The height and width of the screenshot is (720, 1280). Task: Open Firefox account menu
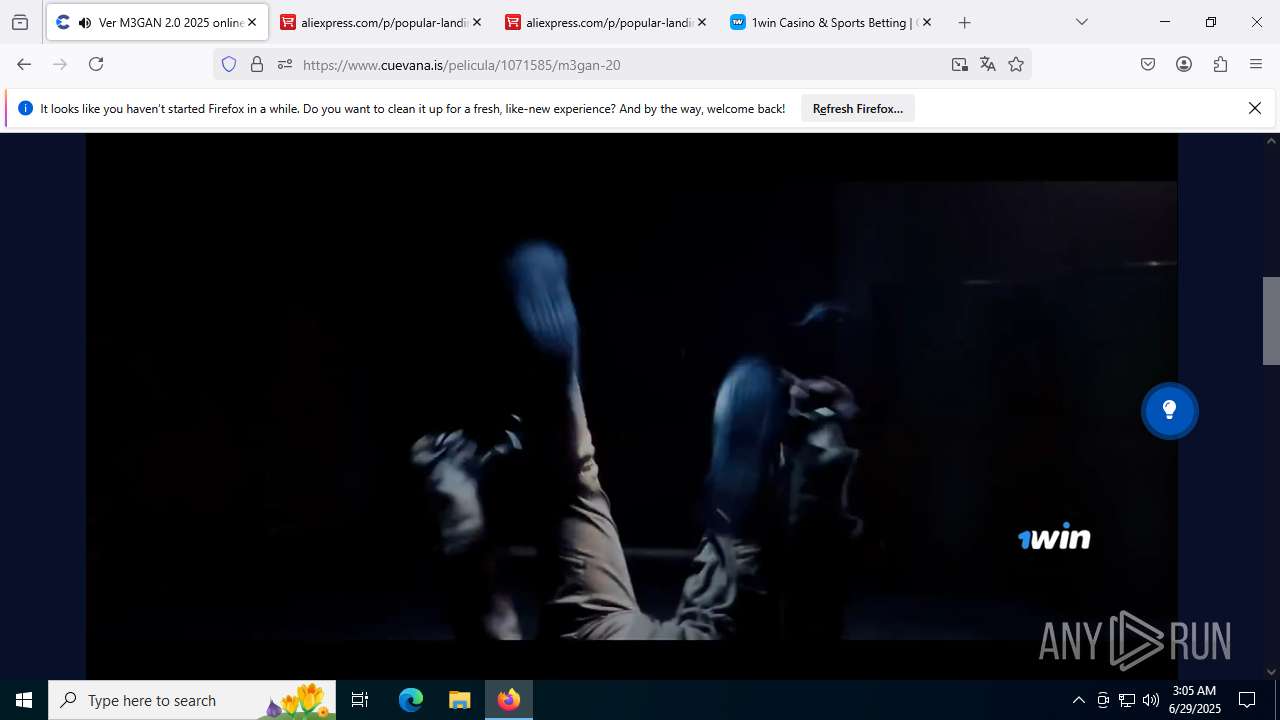coord(1184,64)
